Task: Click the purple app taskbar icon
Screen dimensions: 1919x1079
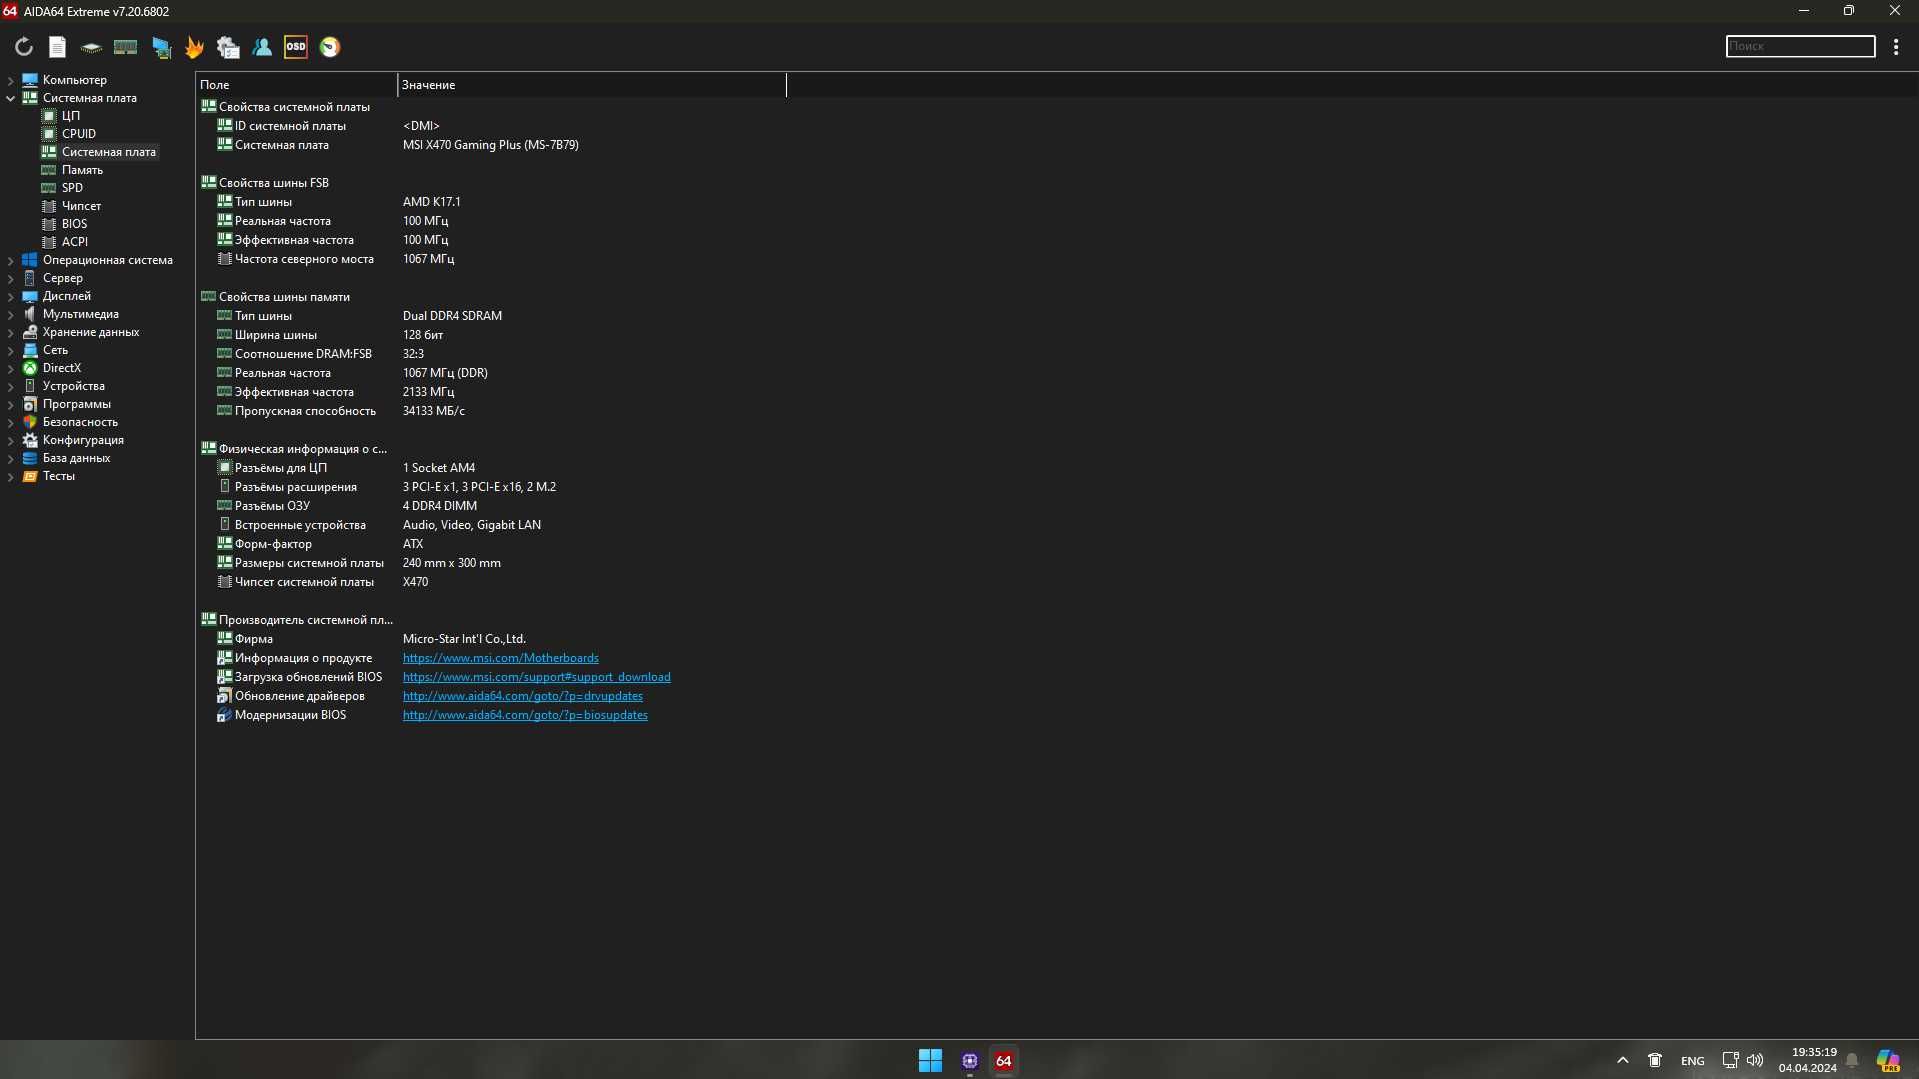Action: pyautogui.click(x=969, y=1061)
